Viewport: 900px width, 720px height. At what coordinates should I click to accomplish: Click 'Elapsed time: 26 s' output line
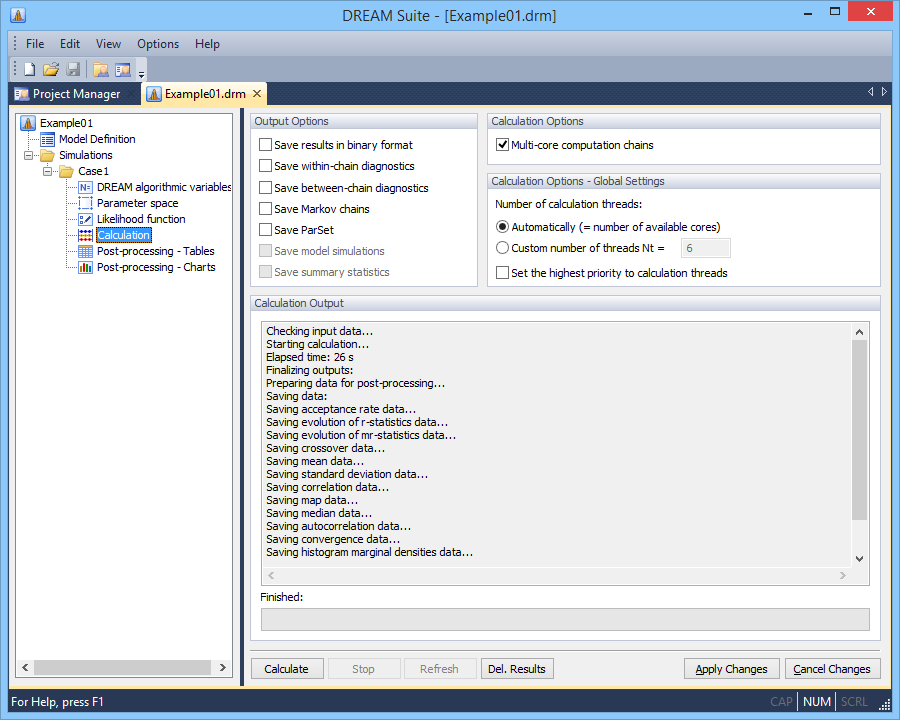310,357
